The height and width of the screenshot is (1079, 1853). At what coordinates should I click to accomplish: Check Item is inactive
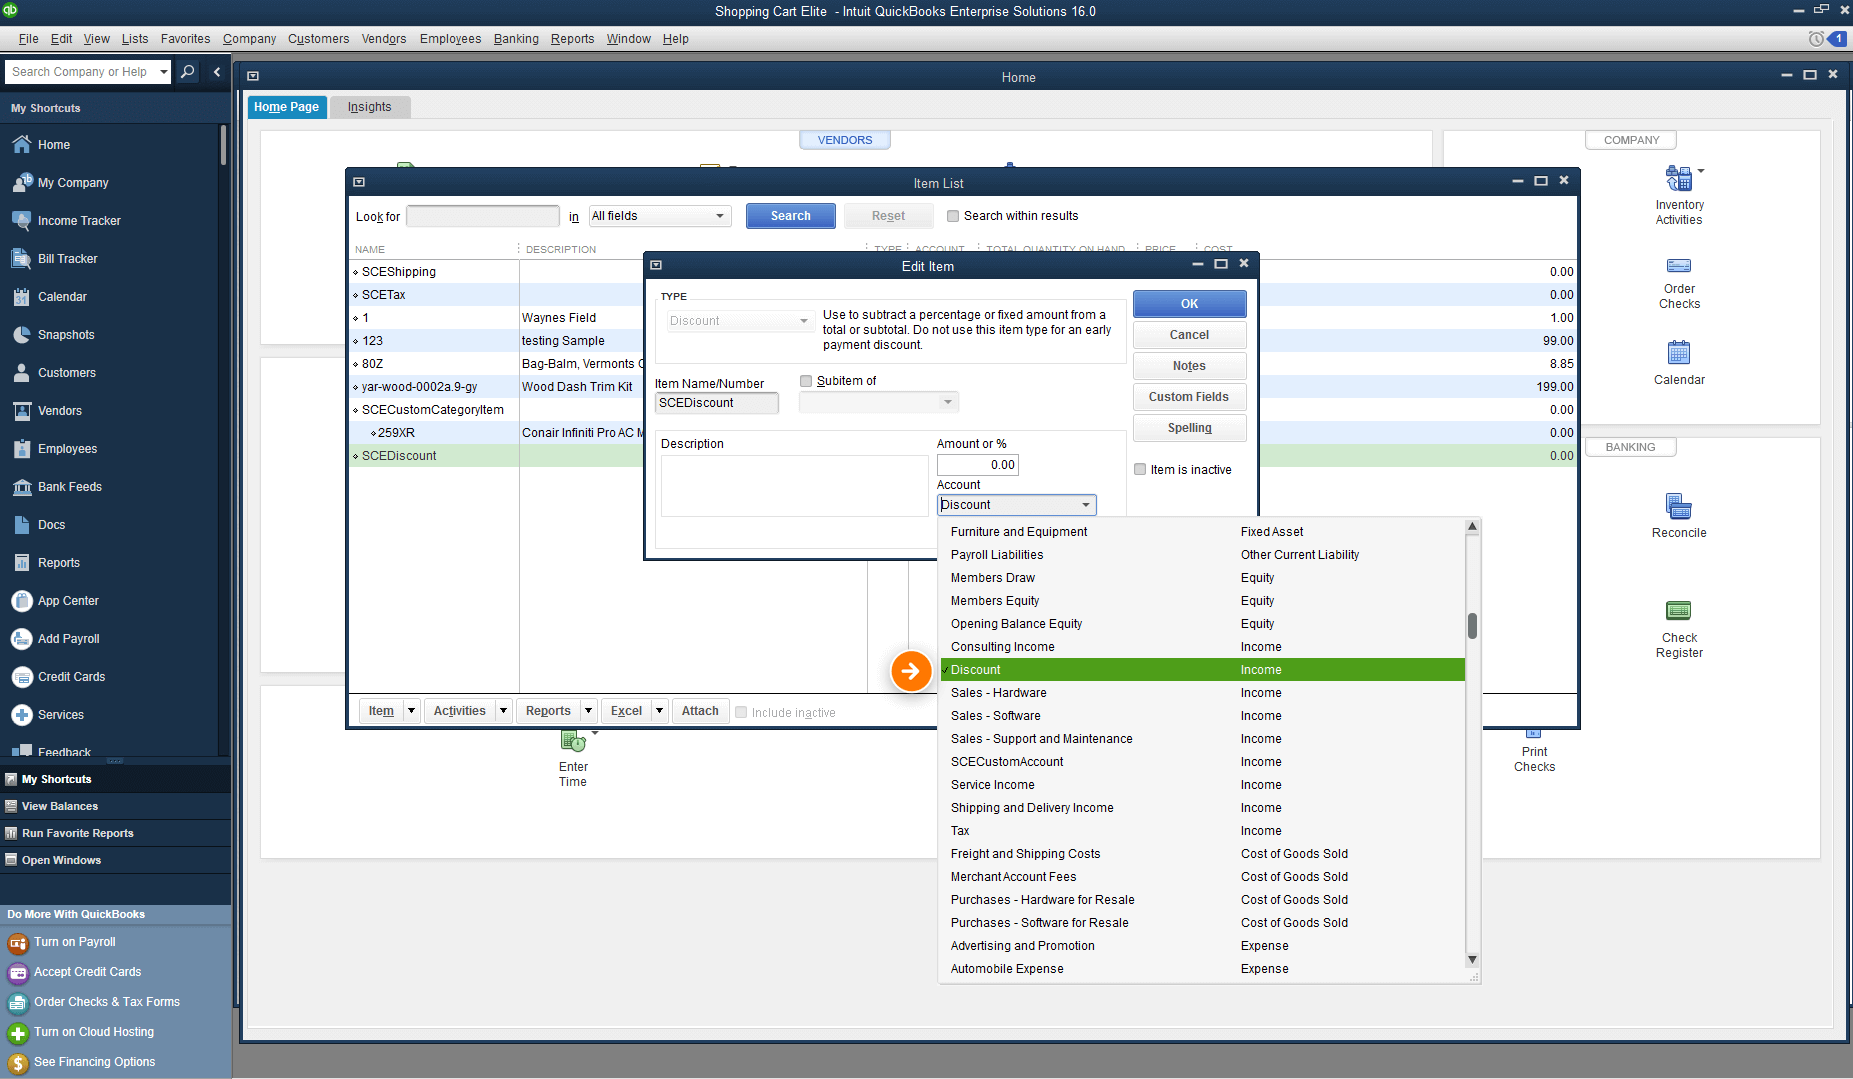coord(1140,470)
